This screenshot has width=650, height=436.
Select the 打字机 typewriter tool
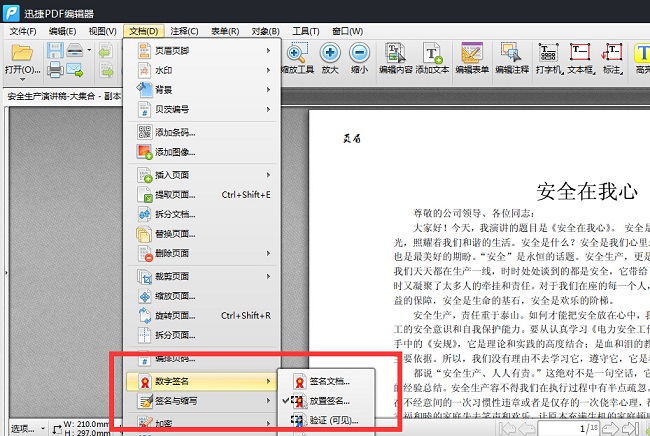[x=549, y=58]
